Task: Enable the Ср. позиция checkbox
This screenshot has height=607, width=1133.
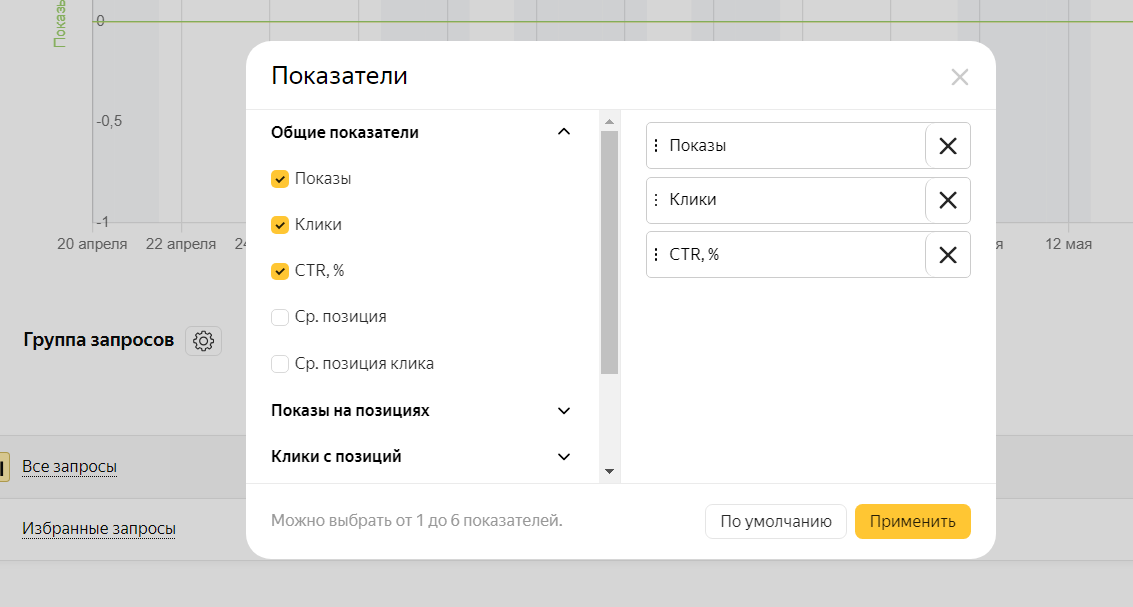Action: (x=279, y=316)
